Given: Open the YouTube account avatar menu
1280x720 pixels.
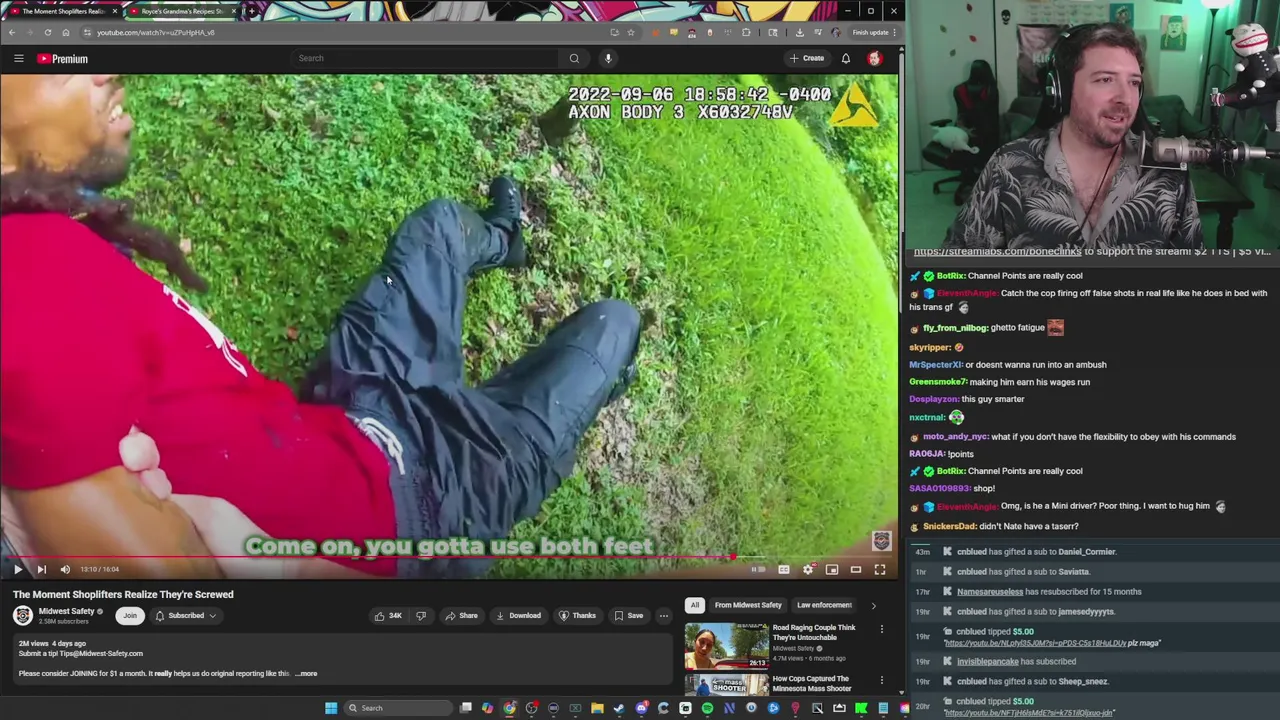Looking at the screenshot, I should click(875, 58).
